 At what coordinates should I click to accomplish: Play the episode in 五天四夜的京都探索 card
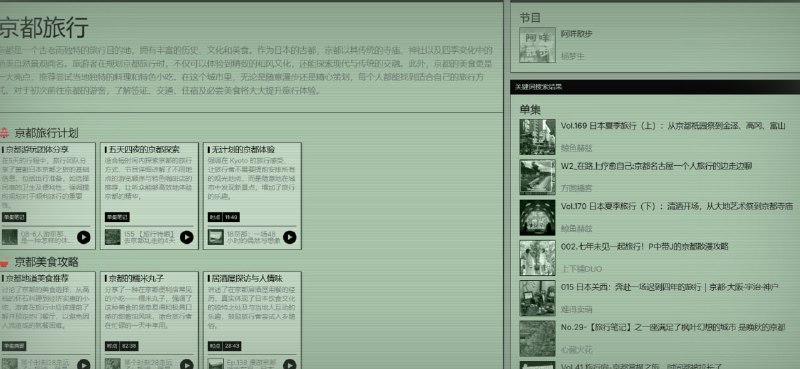(x=187, y=237)
